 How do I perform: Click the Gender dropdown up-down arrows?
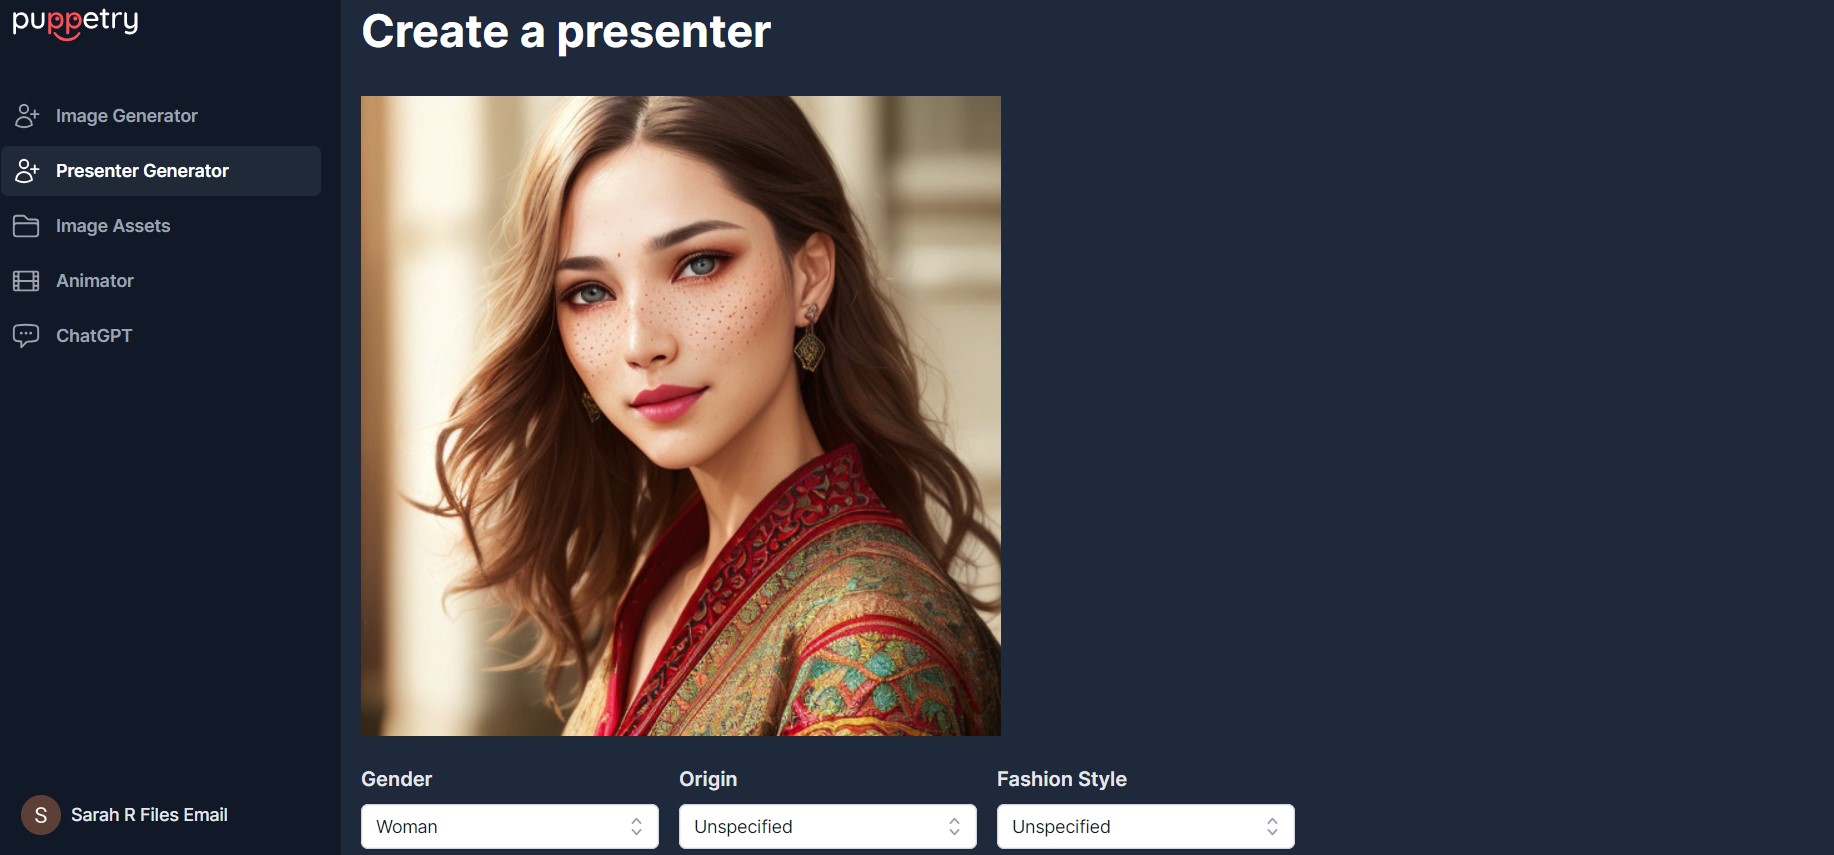pyautogui.click(x=636, y=827)
